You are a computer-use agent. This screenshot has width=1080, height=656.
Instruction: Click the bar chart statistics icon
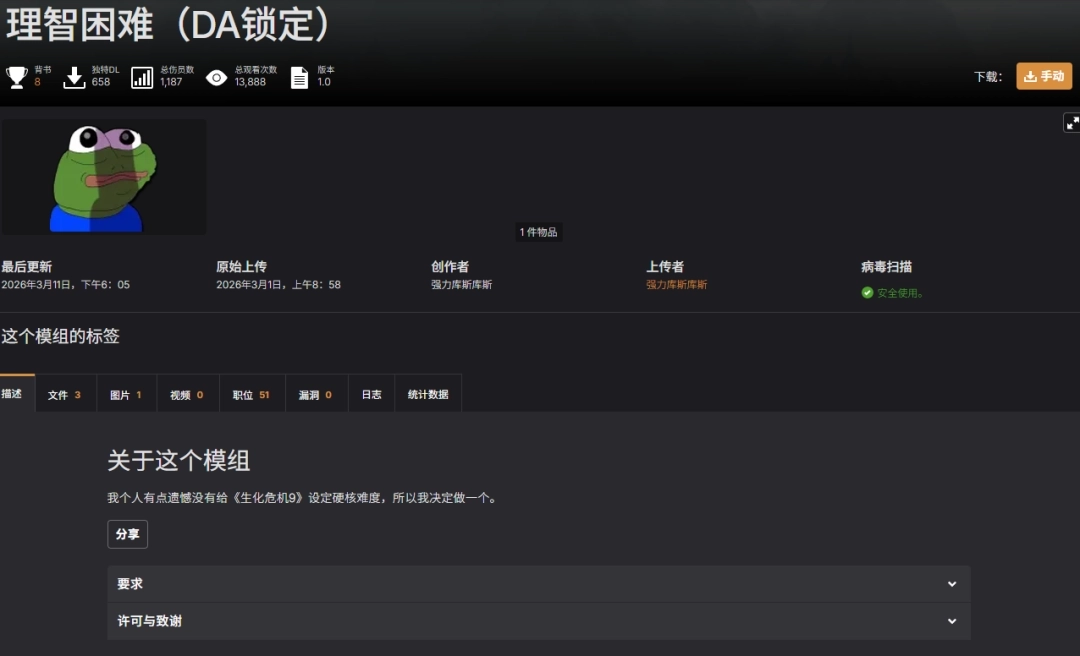pos(142,77)
